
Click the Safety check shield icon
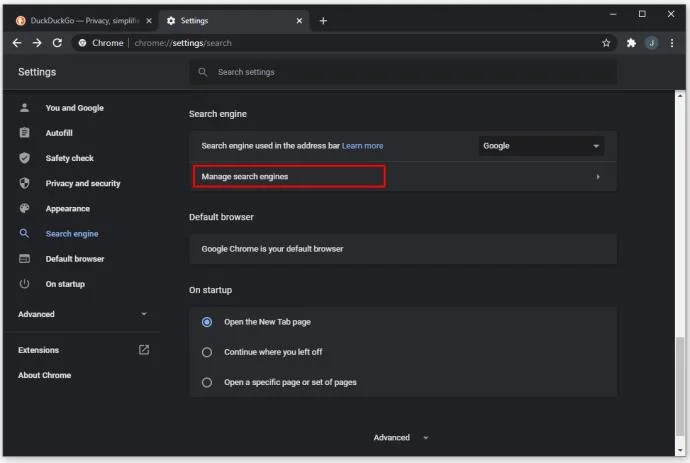point(25,158)
